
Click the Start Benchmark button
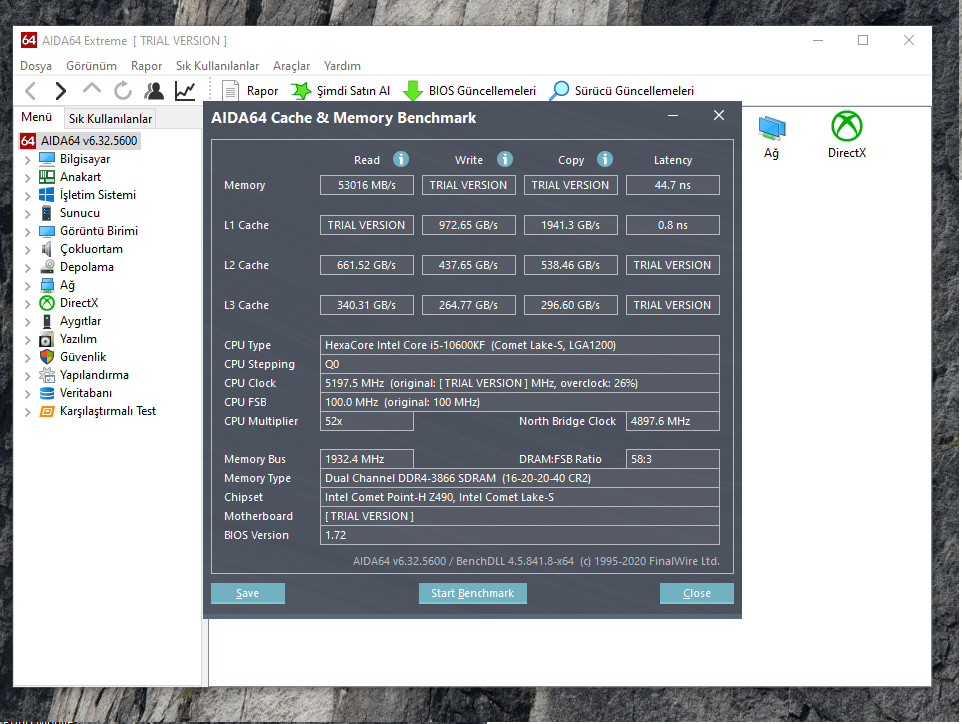pyautogui.click(x=472, y=593)
